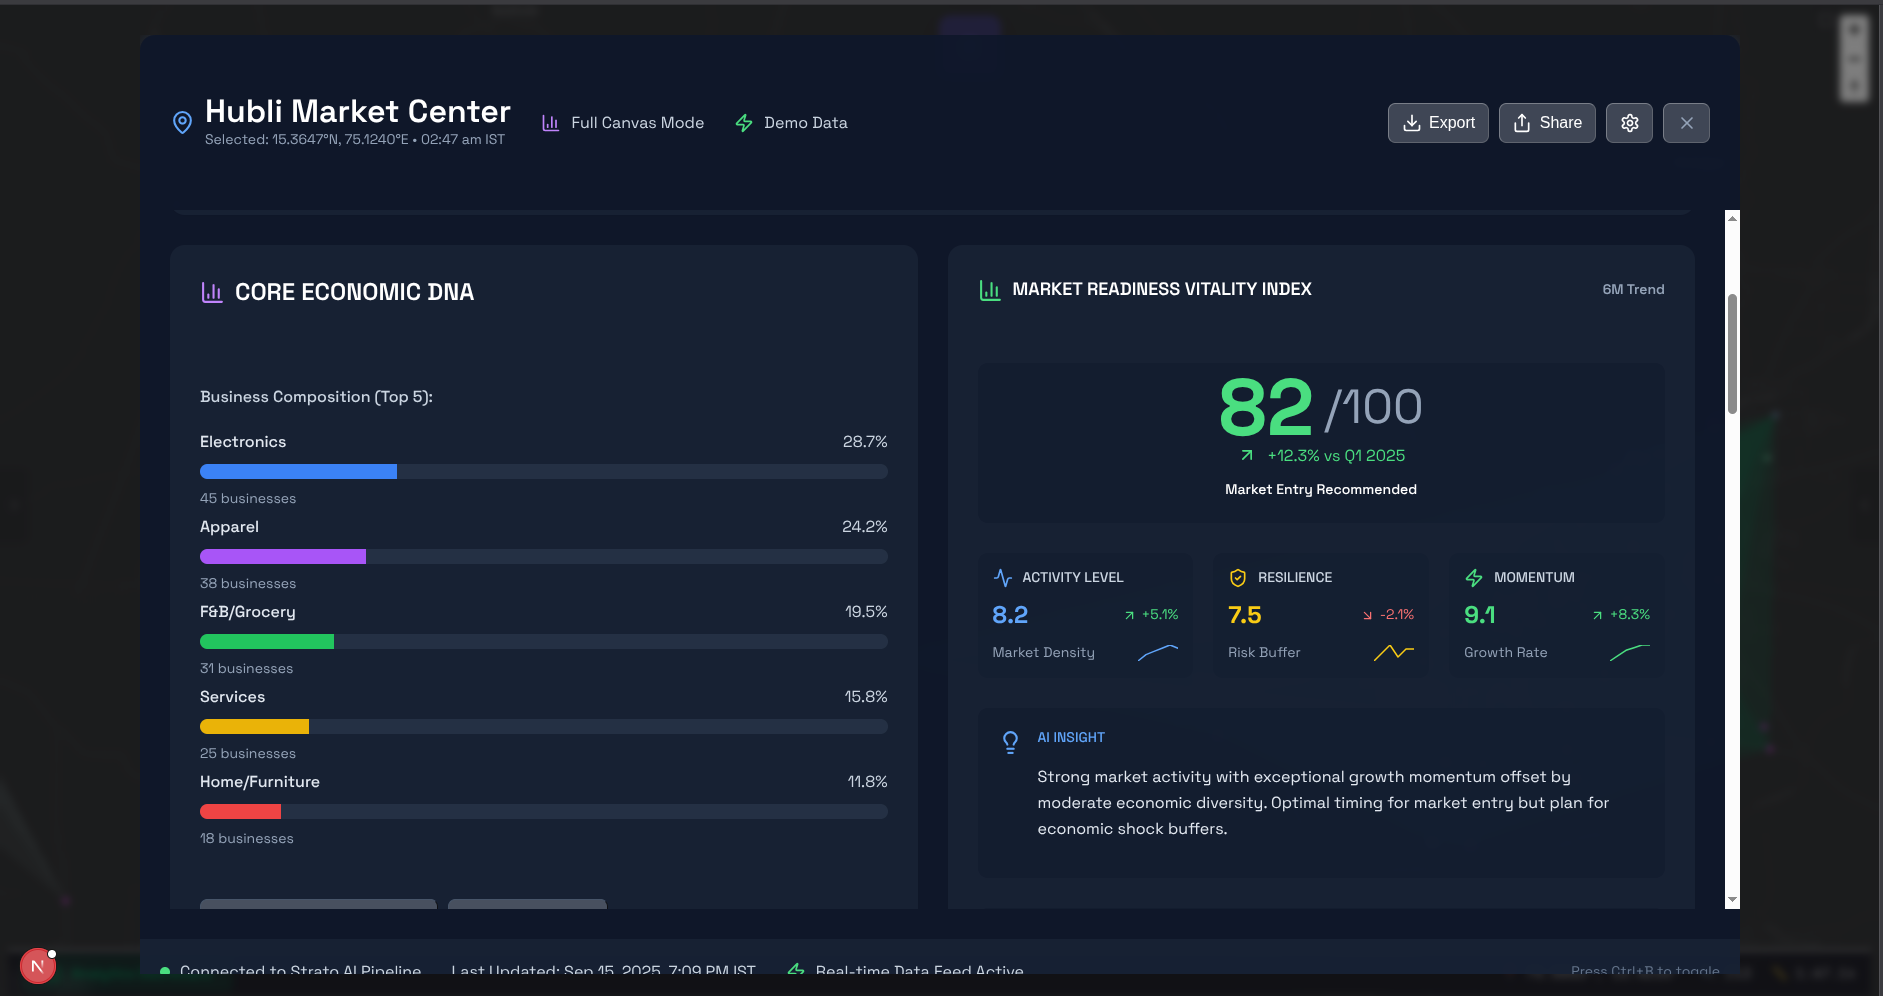The image size is (1883, 996).
Task: Click the Connected to Strato AI Pipeline status
Action: tap(300, 969)
